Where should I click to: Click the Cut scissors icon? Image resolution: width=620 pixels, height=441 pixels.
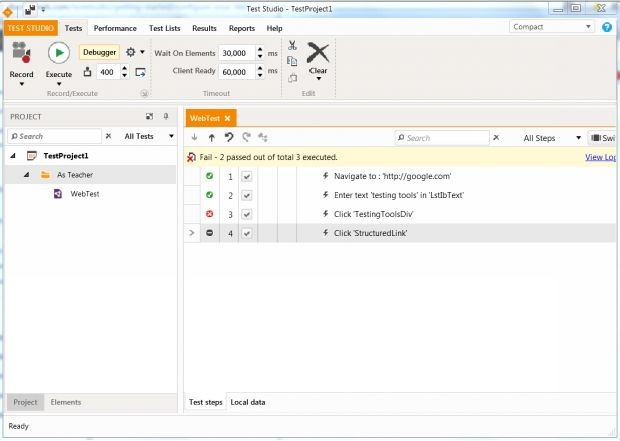point(292,45)
